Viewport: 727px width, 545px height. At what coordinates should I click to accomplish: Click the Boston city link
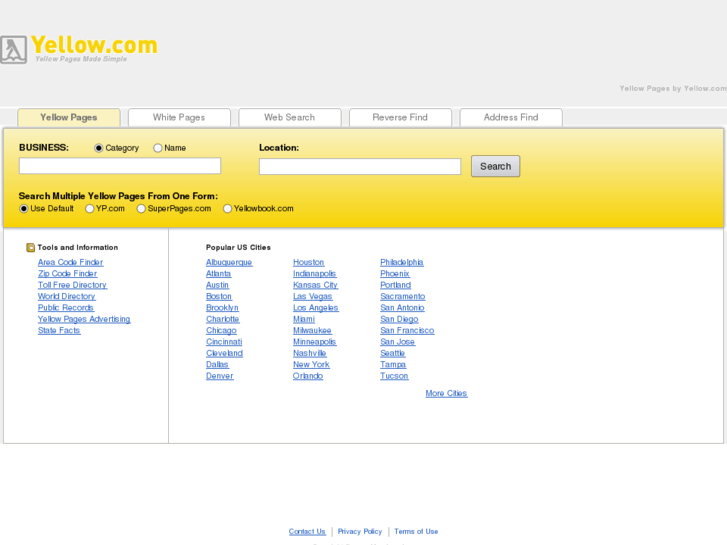(x=219, y=296)
